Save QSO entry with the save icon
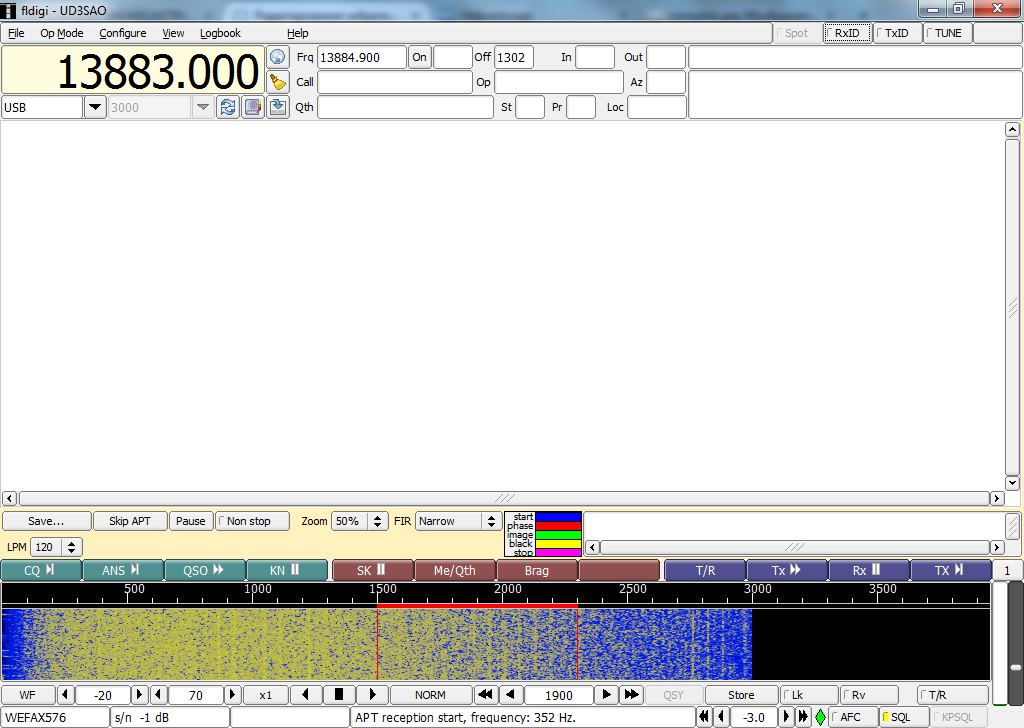 point(278,107)
